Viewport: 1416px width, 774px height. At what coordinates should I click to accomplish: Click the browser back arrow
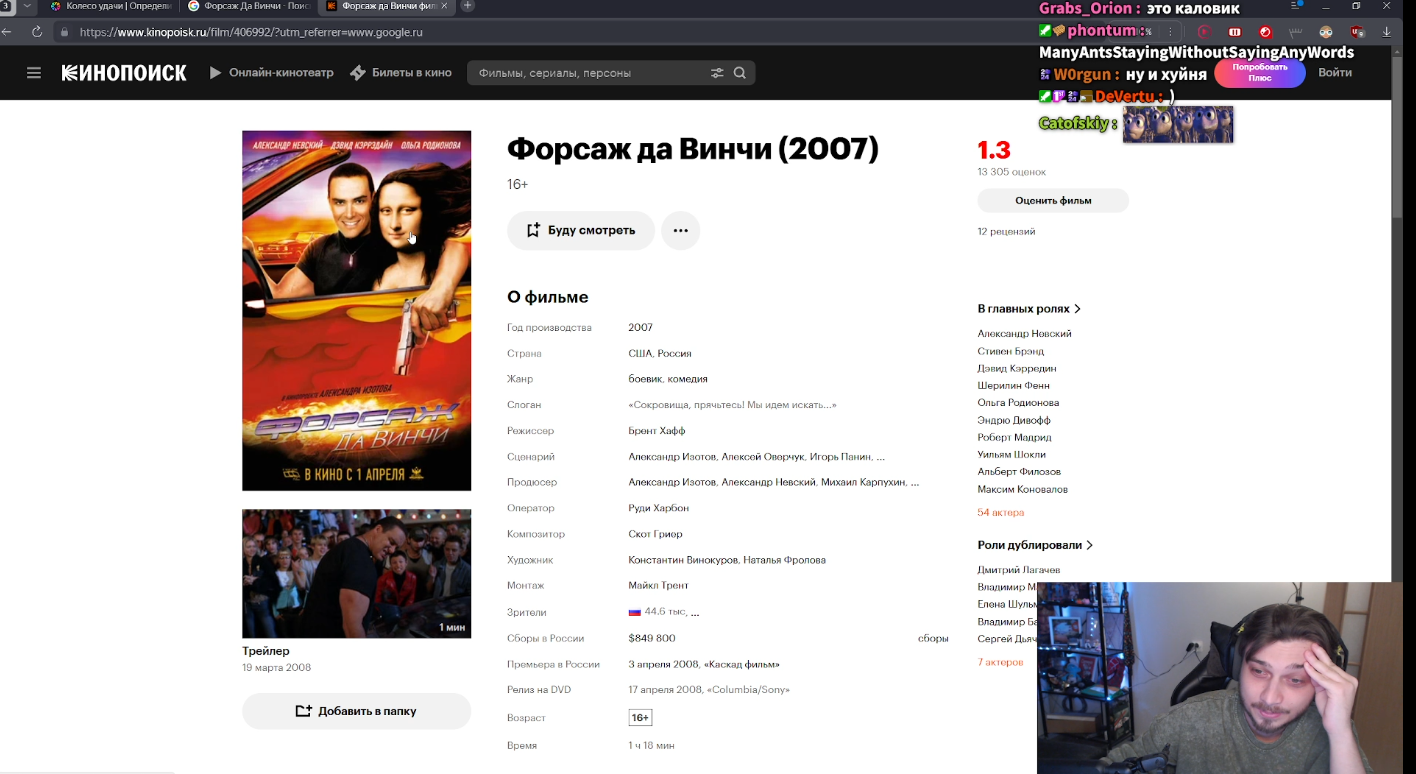tap(8, 32)
